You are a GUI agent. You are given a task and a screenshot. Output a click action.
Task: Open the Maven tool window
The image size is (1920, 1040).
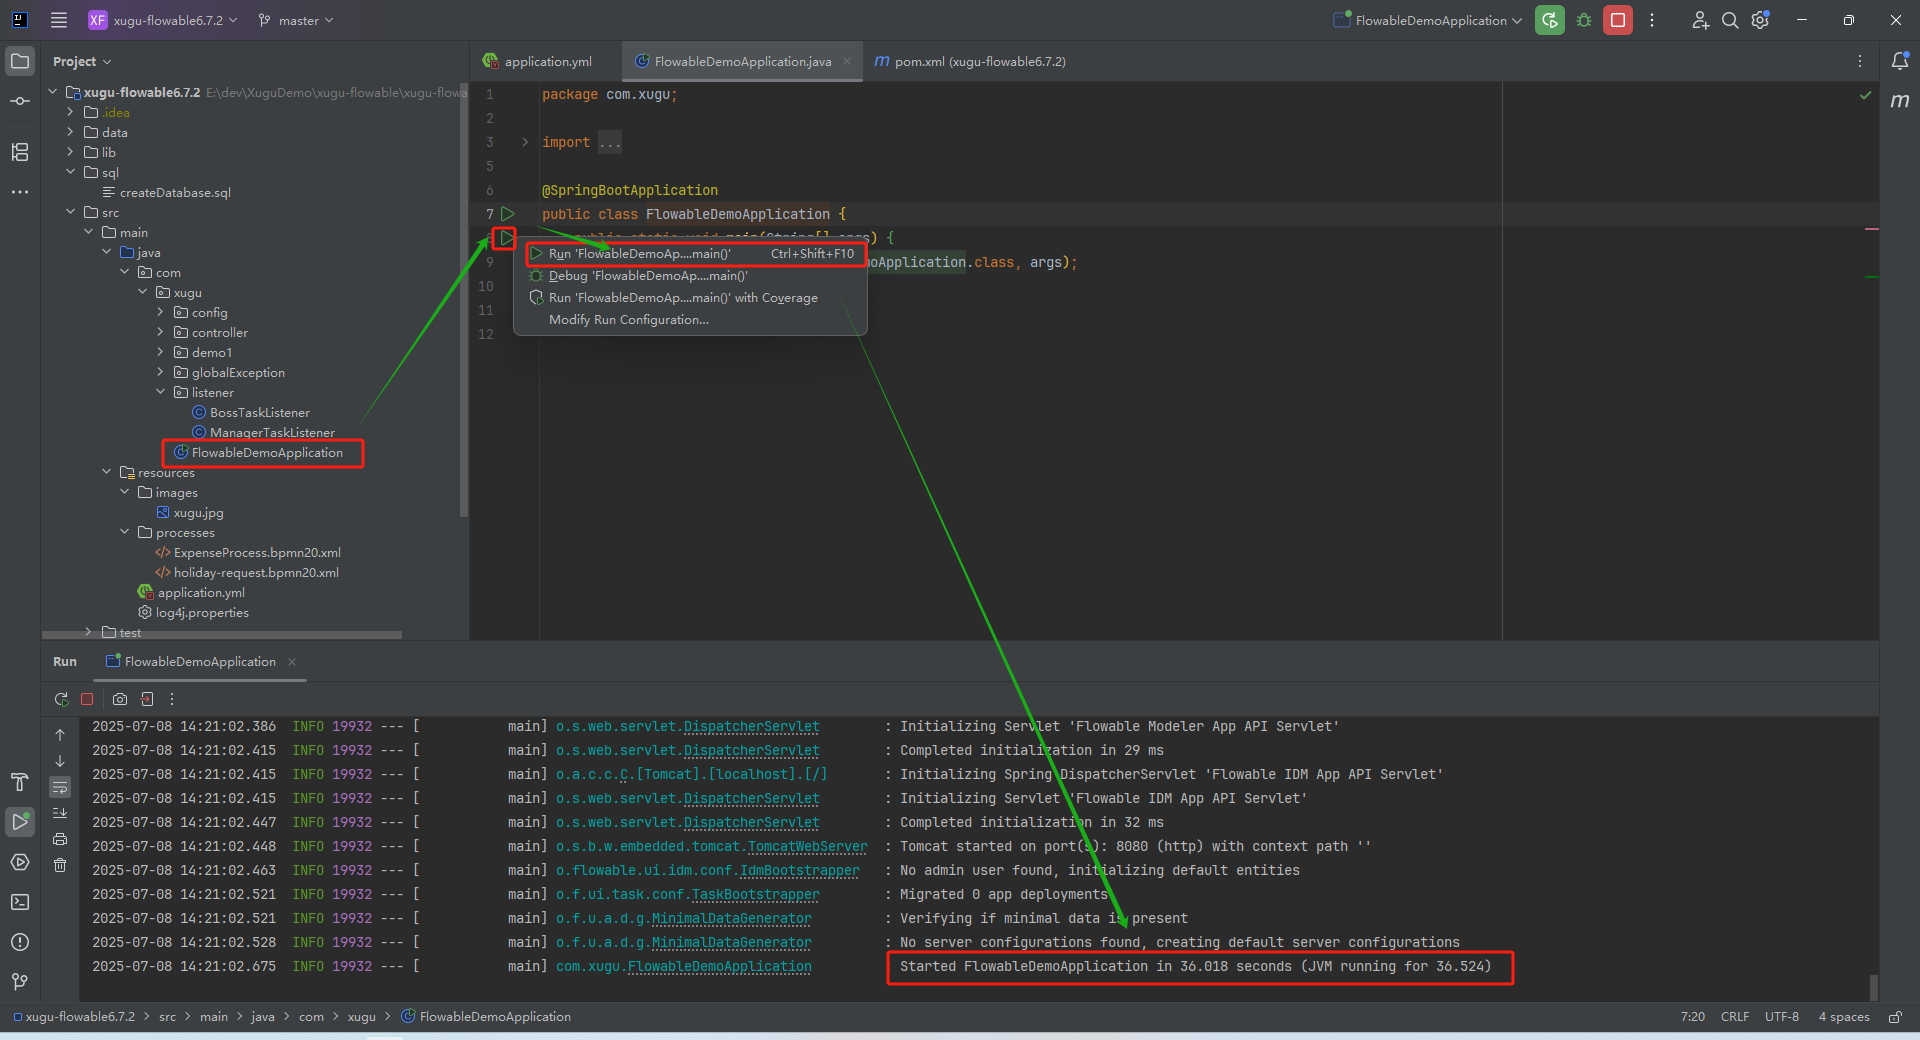pos(1900,101)
